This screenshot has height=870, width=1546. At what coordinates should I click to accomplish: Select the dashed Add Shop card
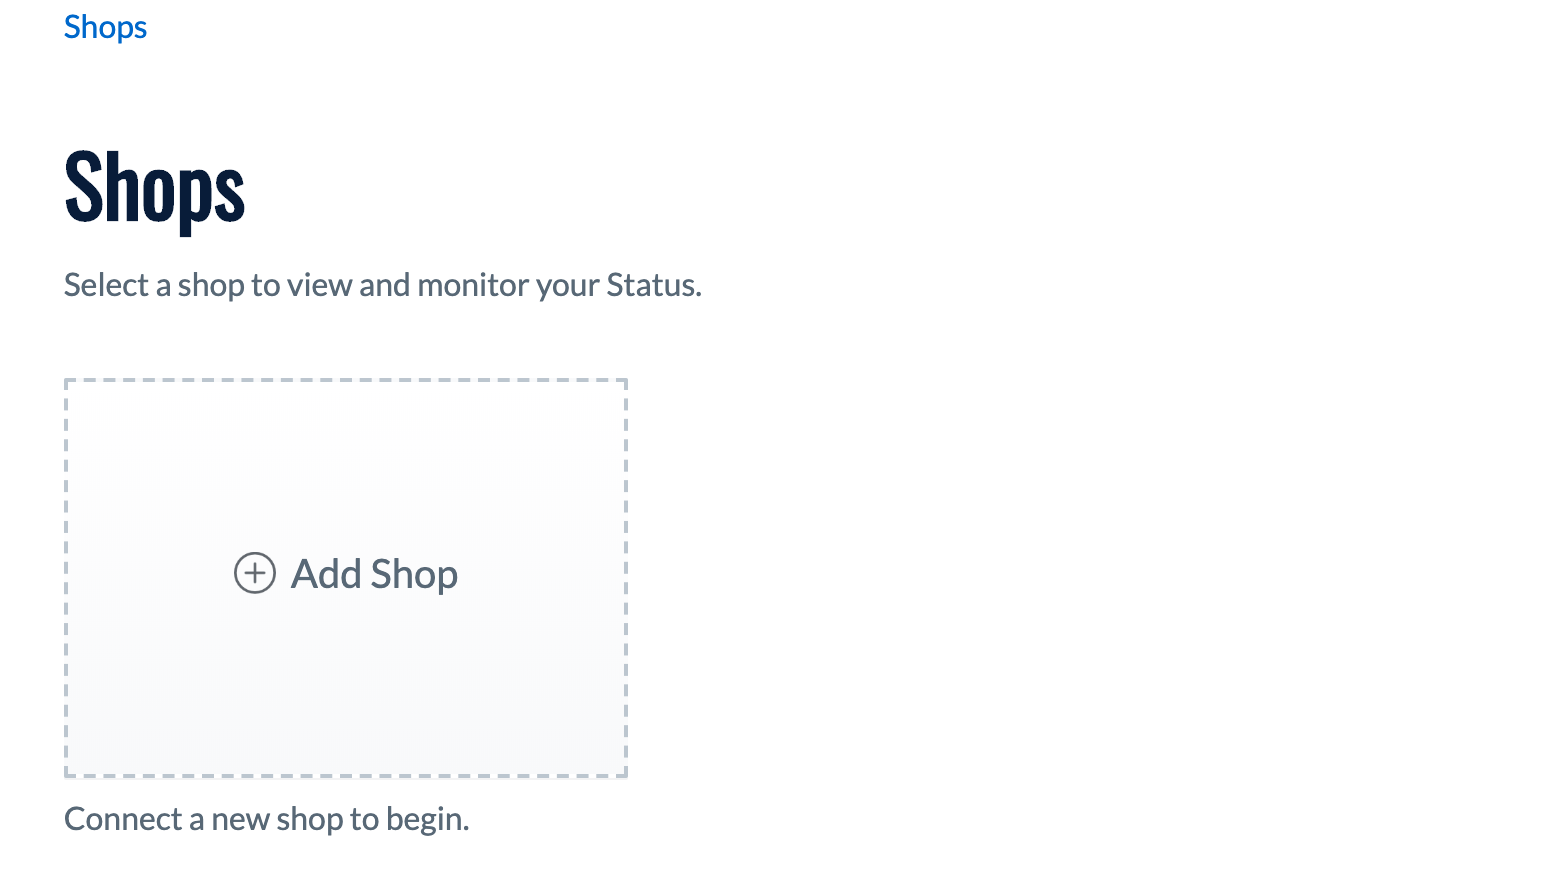[346, 578]
